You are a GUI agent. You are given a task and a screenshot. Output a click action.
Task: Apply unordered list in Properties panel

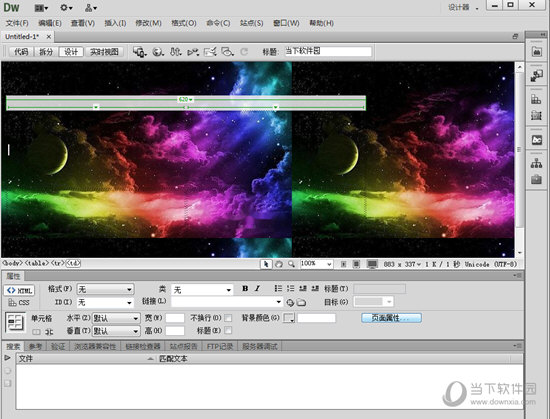point(278,289)
